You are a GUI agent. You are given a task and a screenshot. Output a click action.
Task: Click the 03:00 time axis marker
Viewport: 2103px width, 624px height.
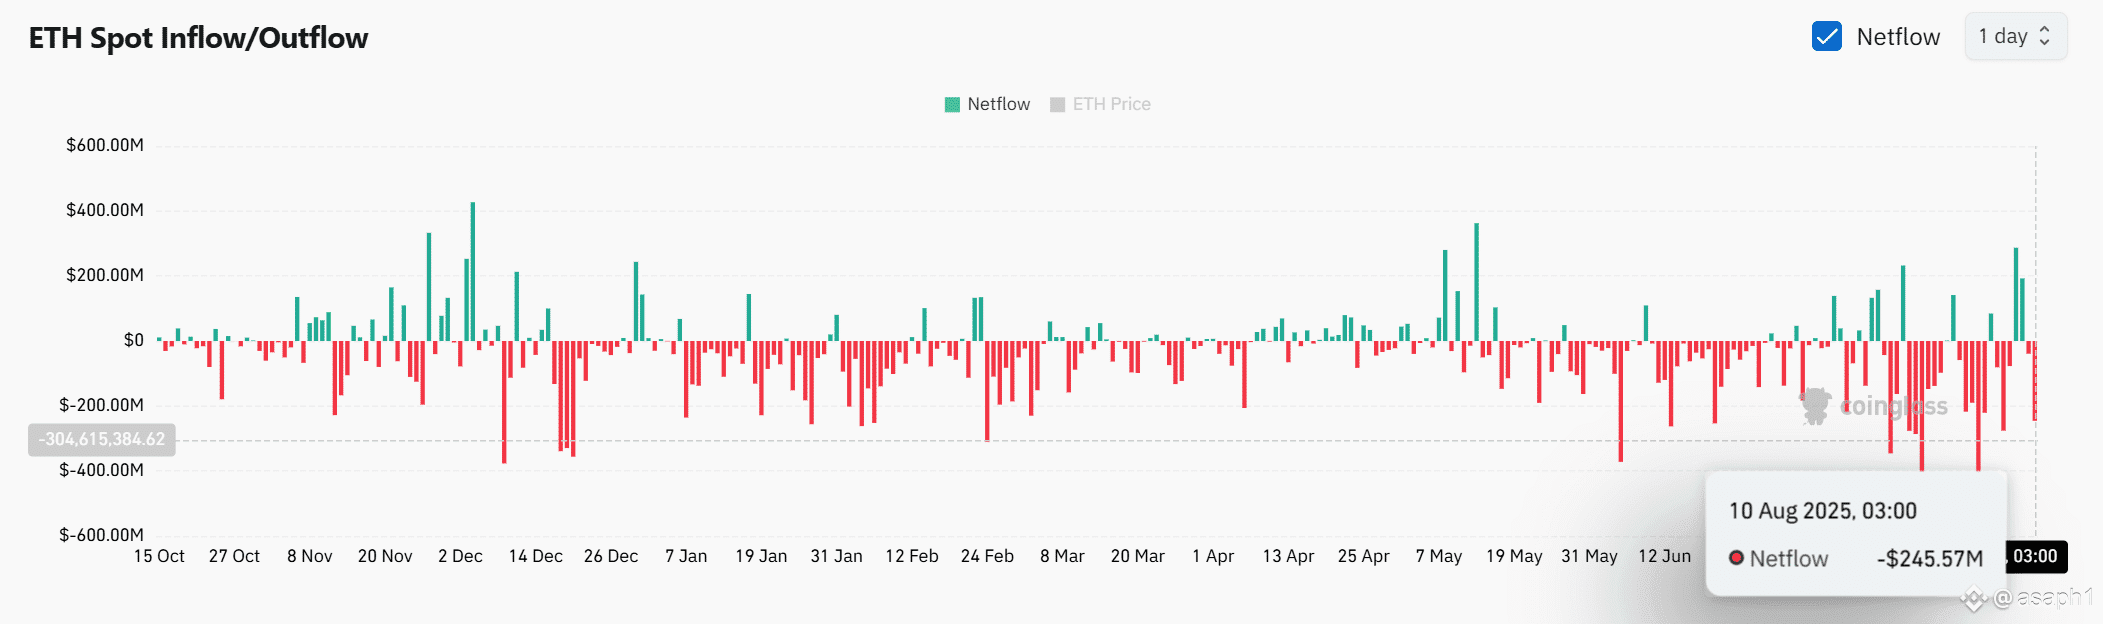(x=2035, y=556)
